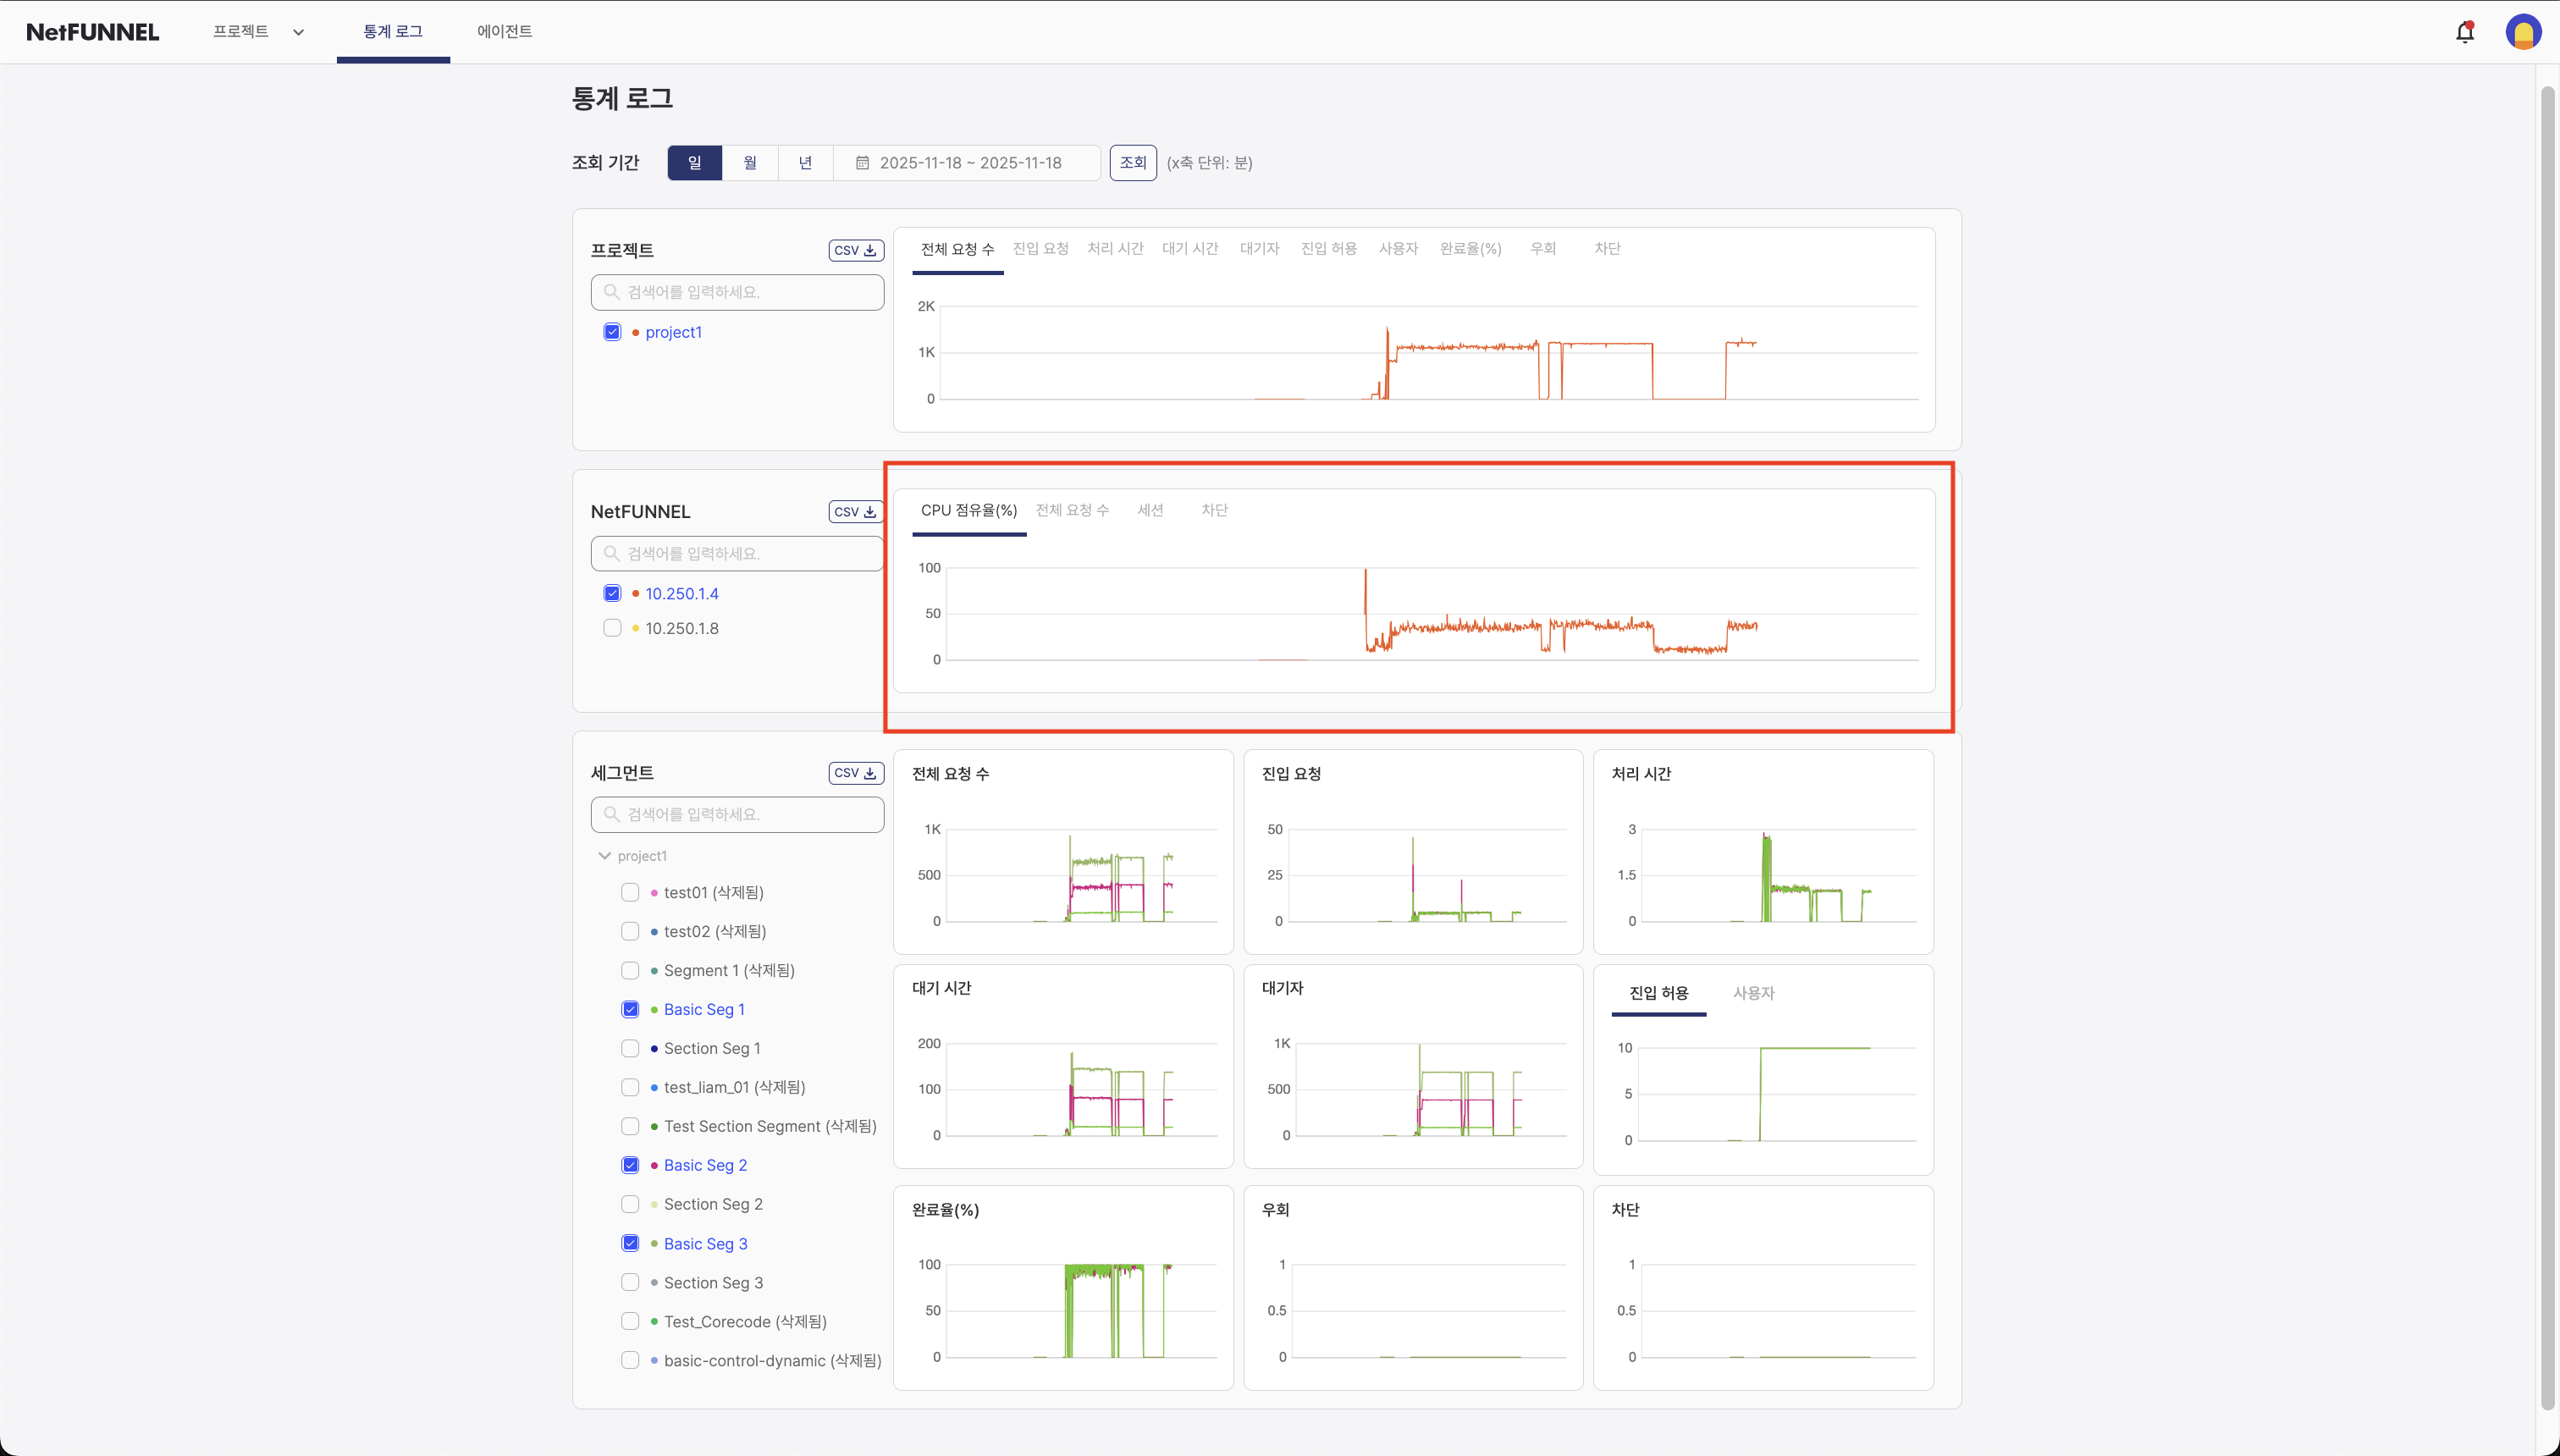Click the 조회 search button
2560x1456 pixels.
click(1133, 162)
